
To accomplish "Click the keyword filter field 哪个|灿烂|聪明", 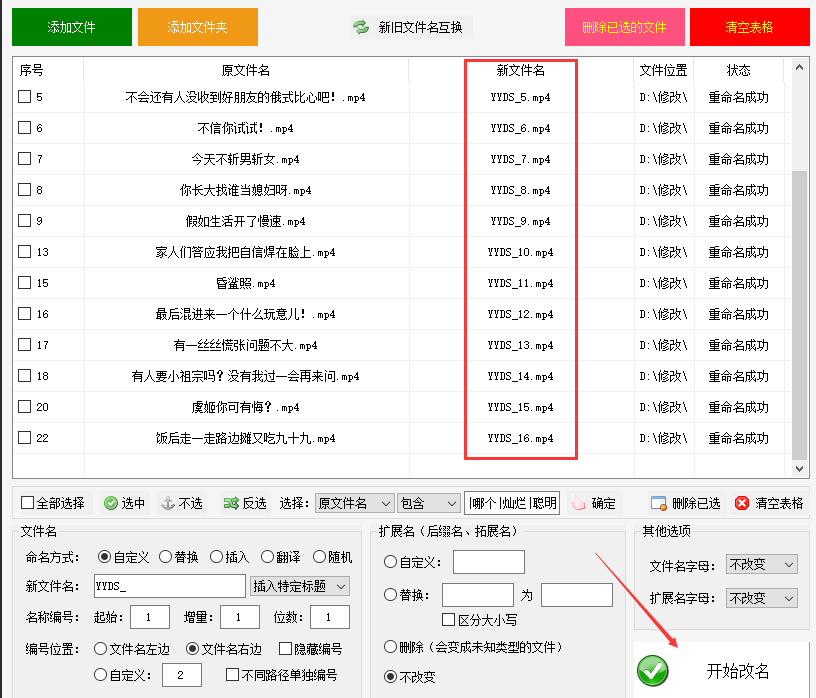I will pyautogui.click(x=512, y=503).
